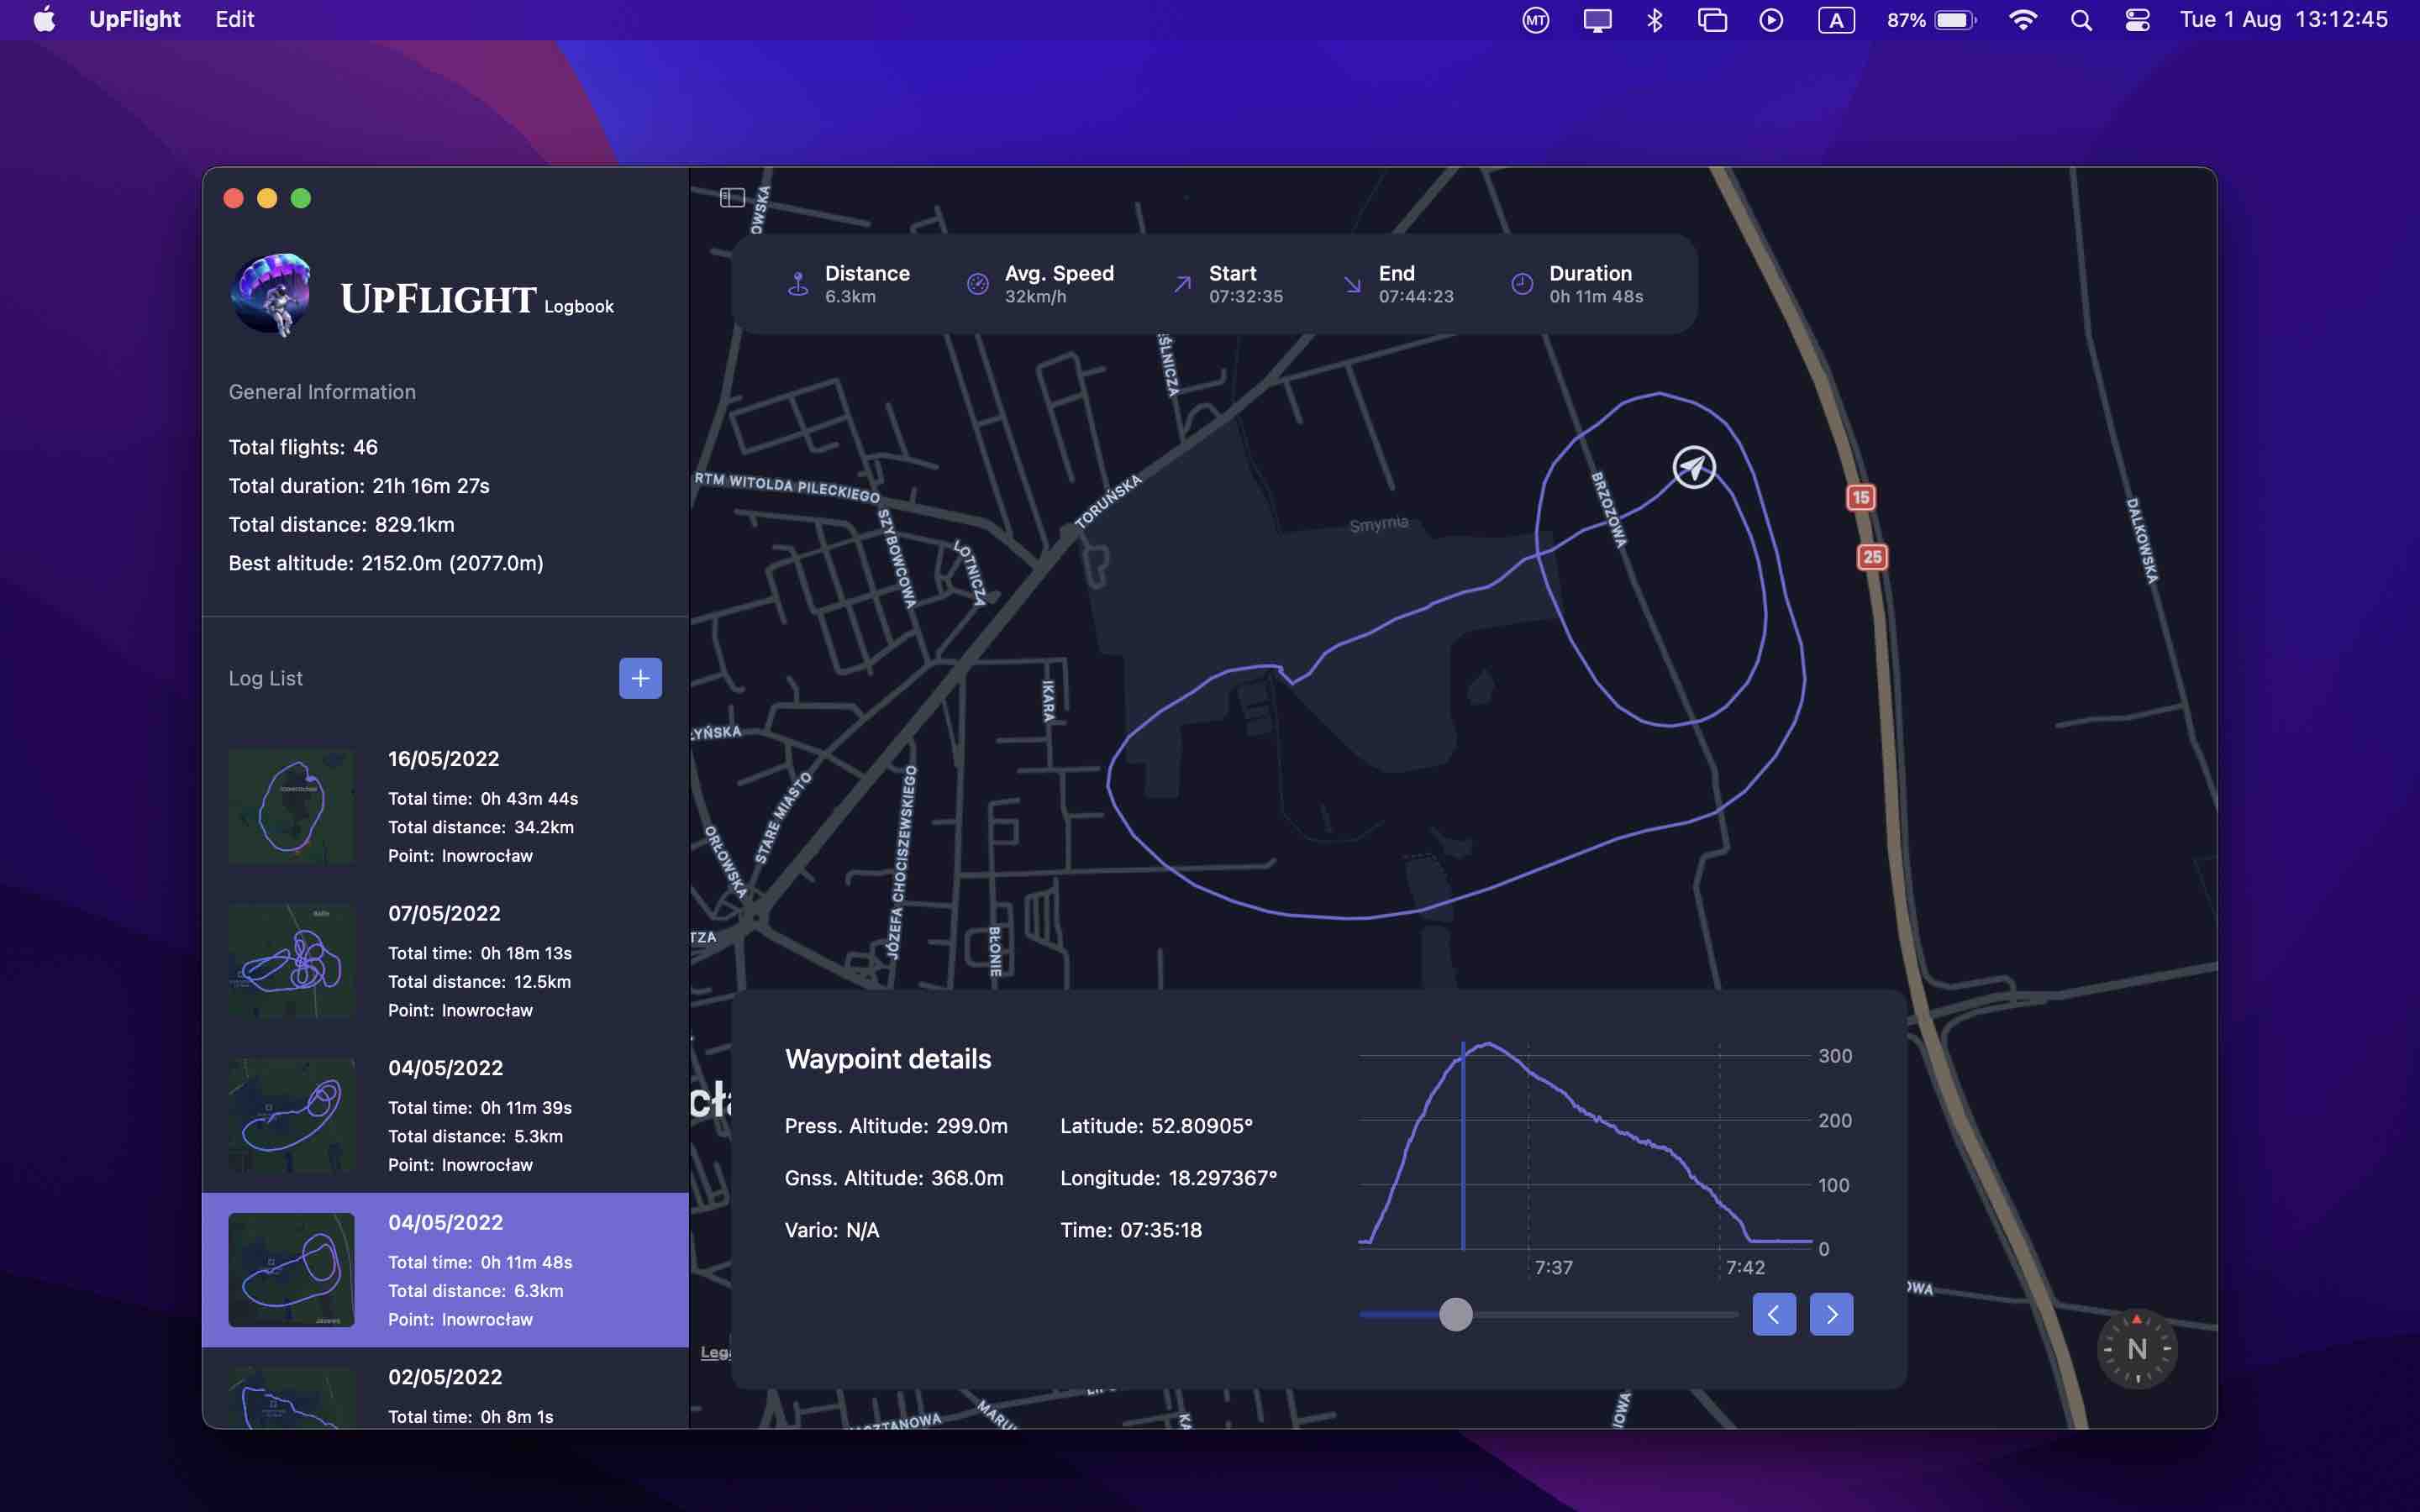Click the Distance pin icon
The width and height of the screenshot is (2420, 1512).
tap(798, 285)
